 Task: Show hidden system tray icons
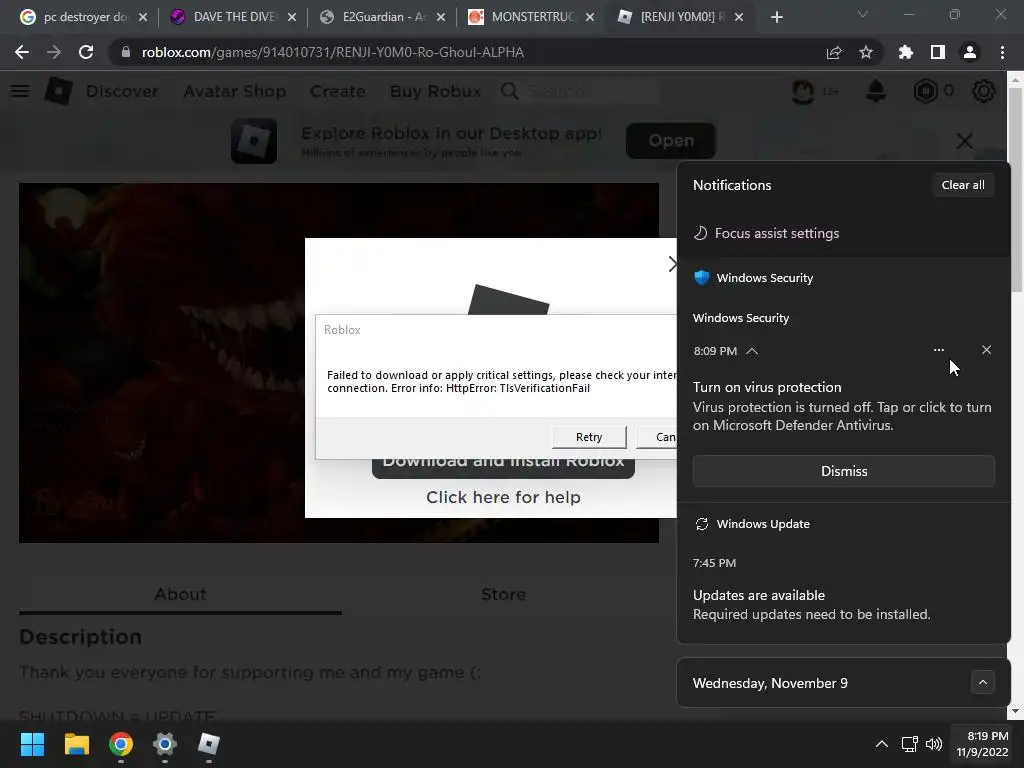(882, 744)
